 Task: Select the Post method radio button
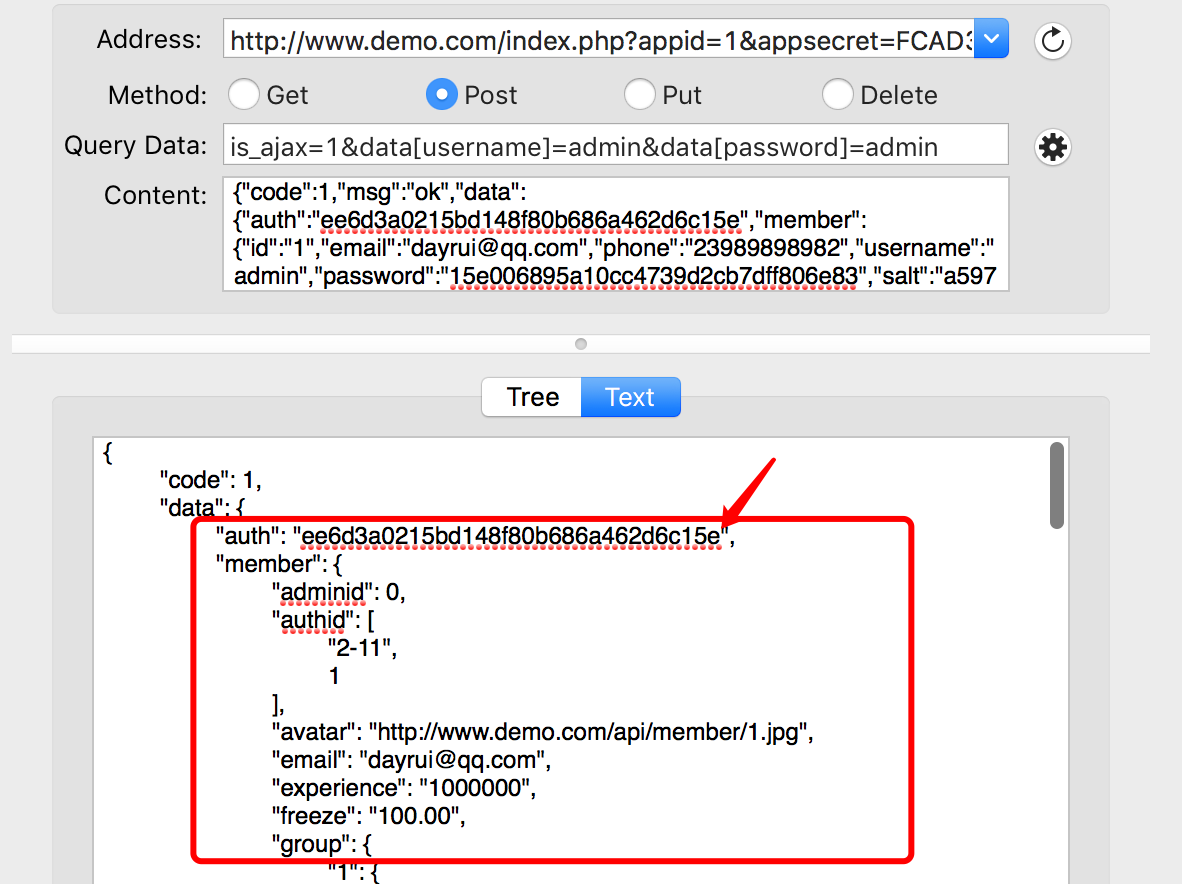pos(442,95)
